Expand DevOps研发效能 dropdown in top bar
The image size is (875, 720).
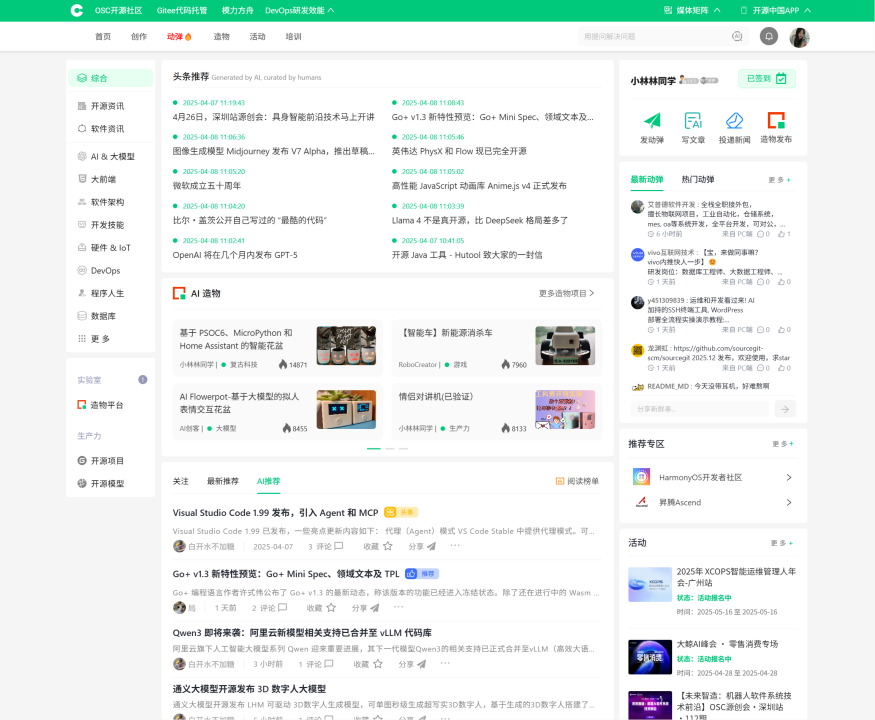point(300,10)
